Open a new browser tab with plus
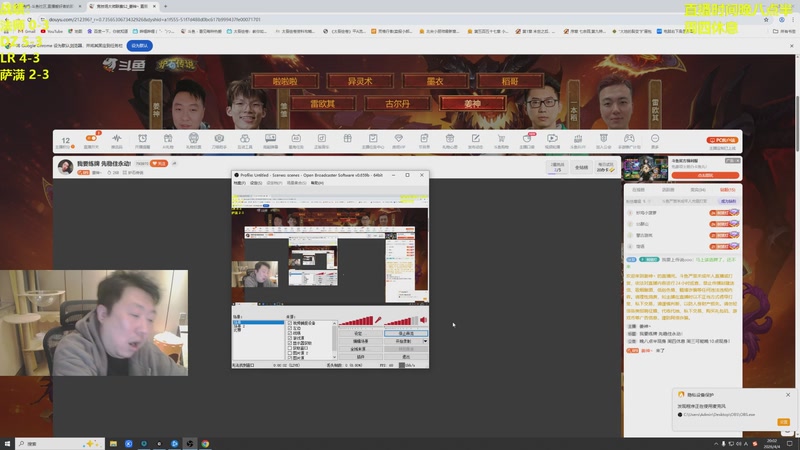 coord(165,6)
